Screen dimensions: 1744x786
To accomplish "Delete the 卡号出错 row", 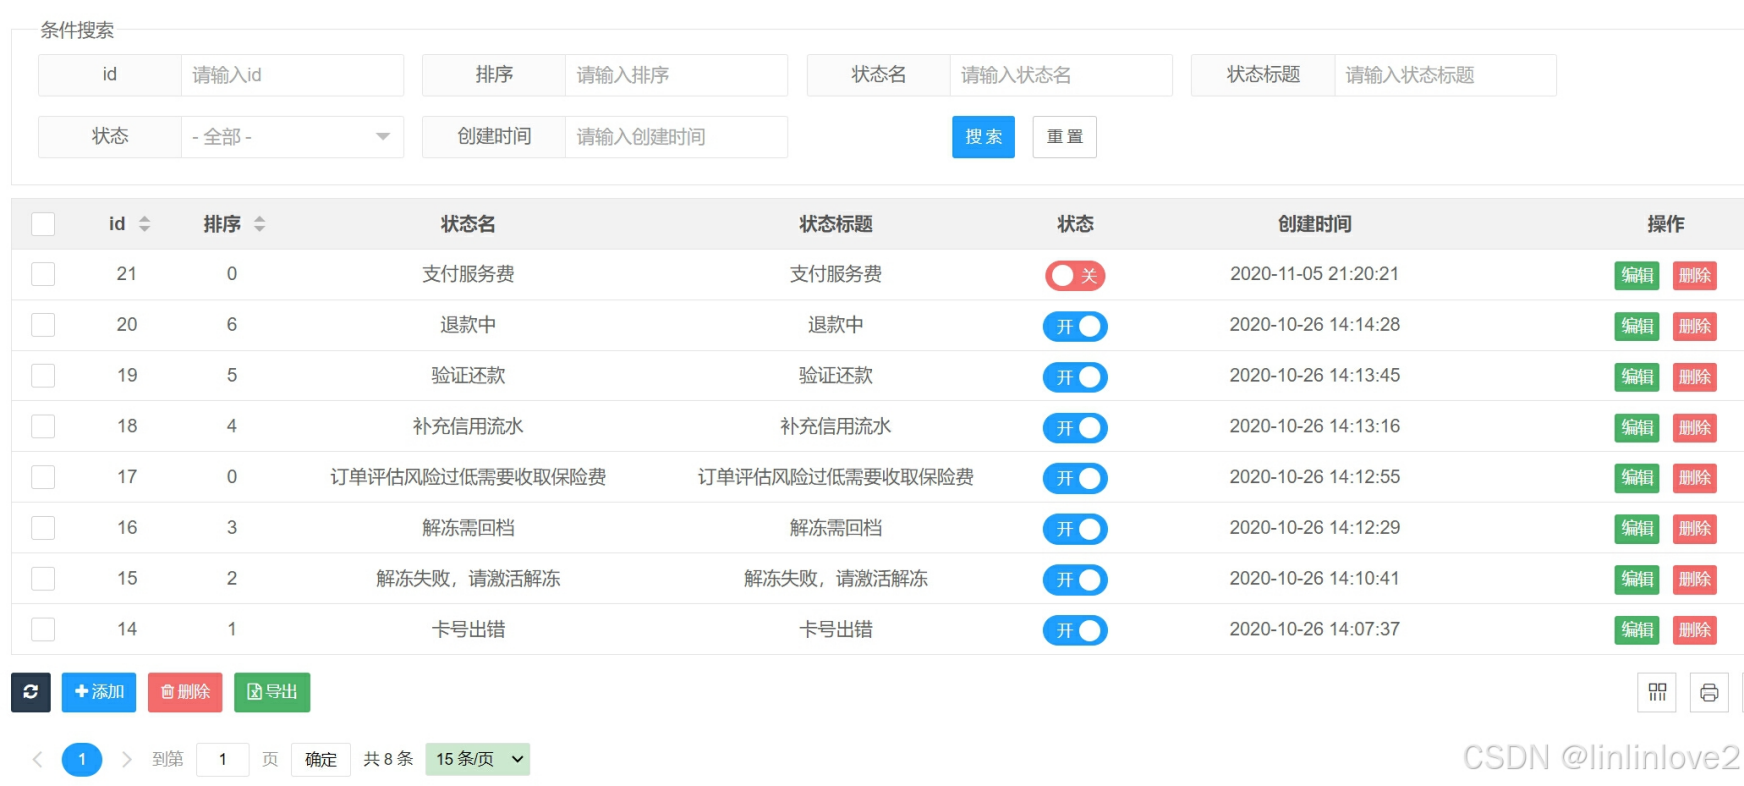I will (1695, 631).
